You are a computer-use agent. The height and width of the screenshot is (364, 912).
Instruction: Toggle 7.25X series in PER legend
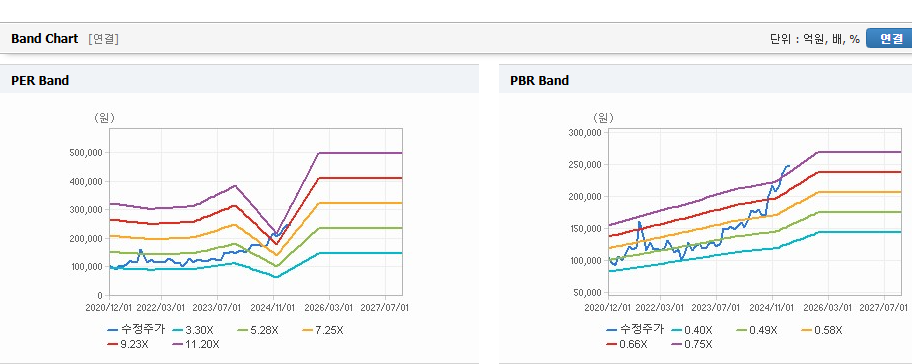tap(323, 330)
